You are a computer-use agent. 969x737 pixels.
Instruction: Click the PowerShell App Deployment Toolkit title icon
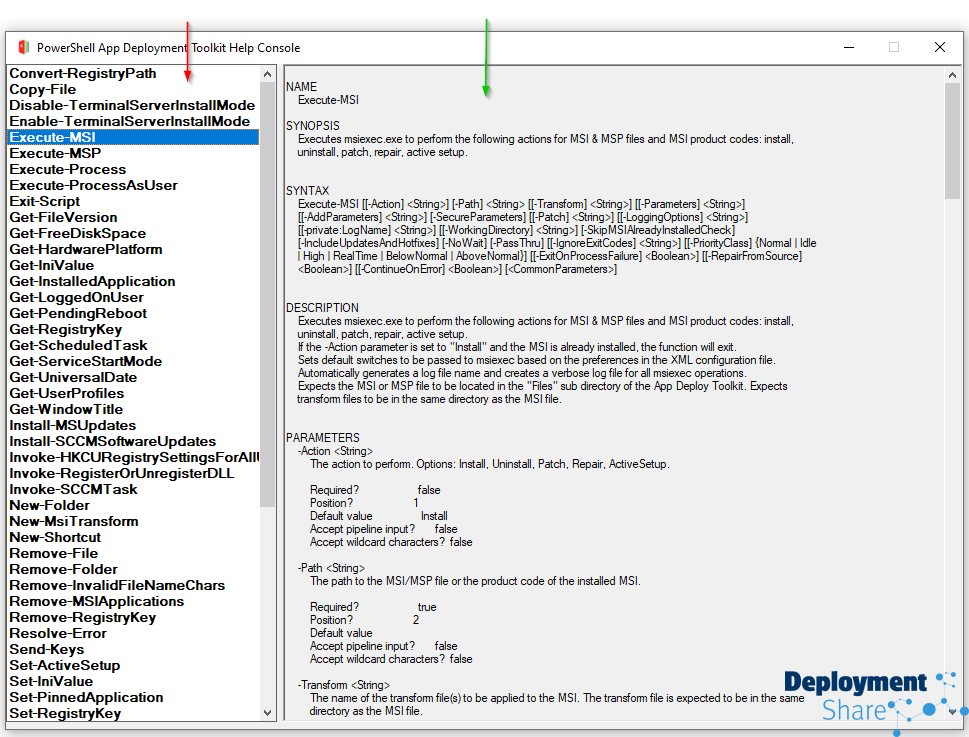[23, 47]
